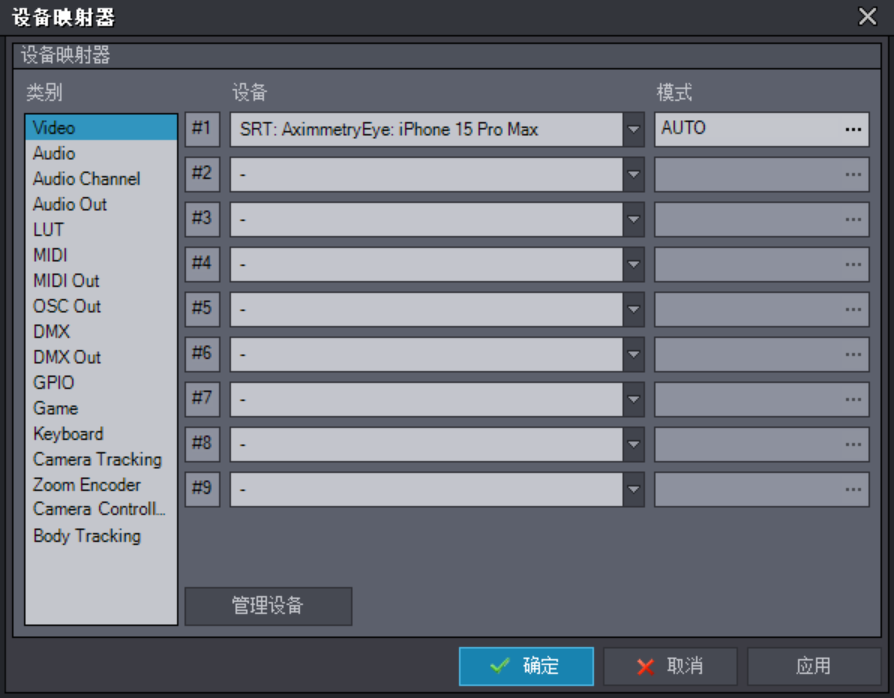The width and height of the screenshot is (894, 698).
Task: Click mode ellipsis in row #8
Action: (x=853, y=445)
